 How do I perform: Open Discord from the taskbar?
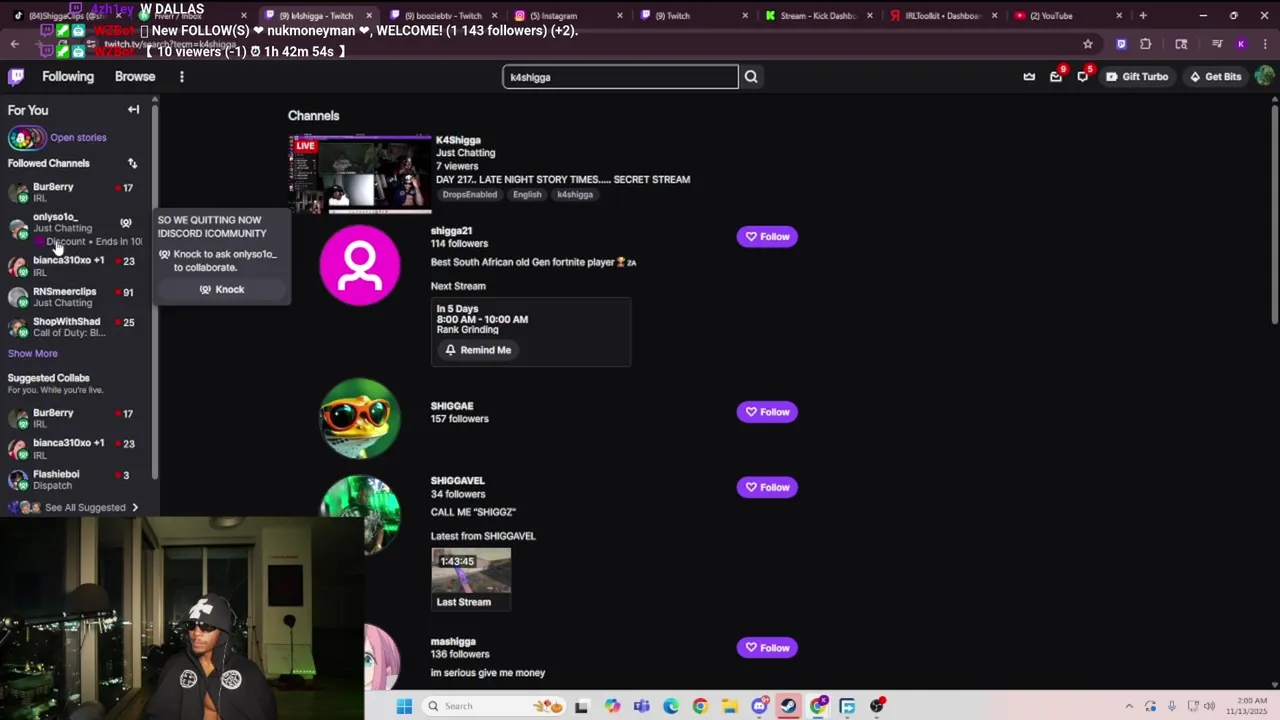(759, 706)
